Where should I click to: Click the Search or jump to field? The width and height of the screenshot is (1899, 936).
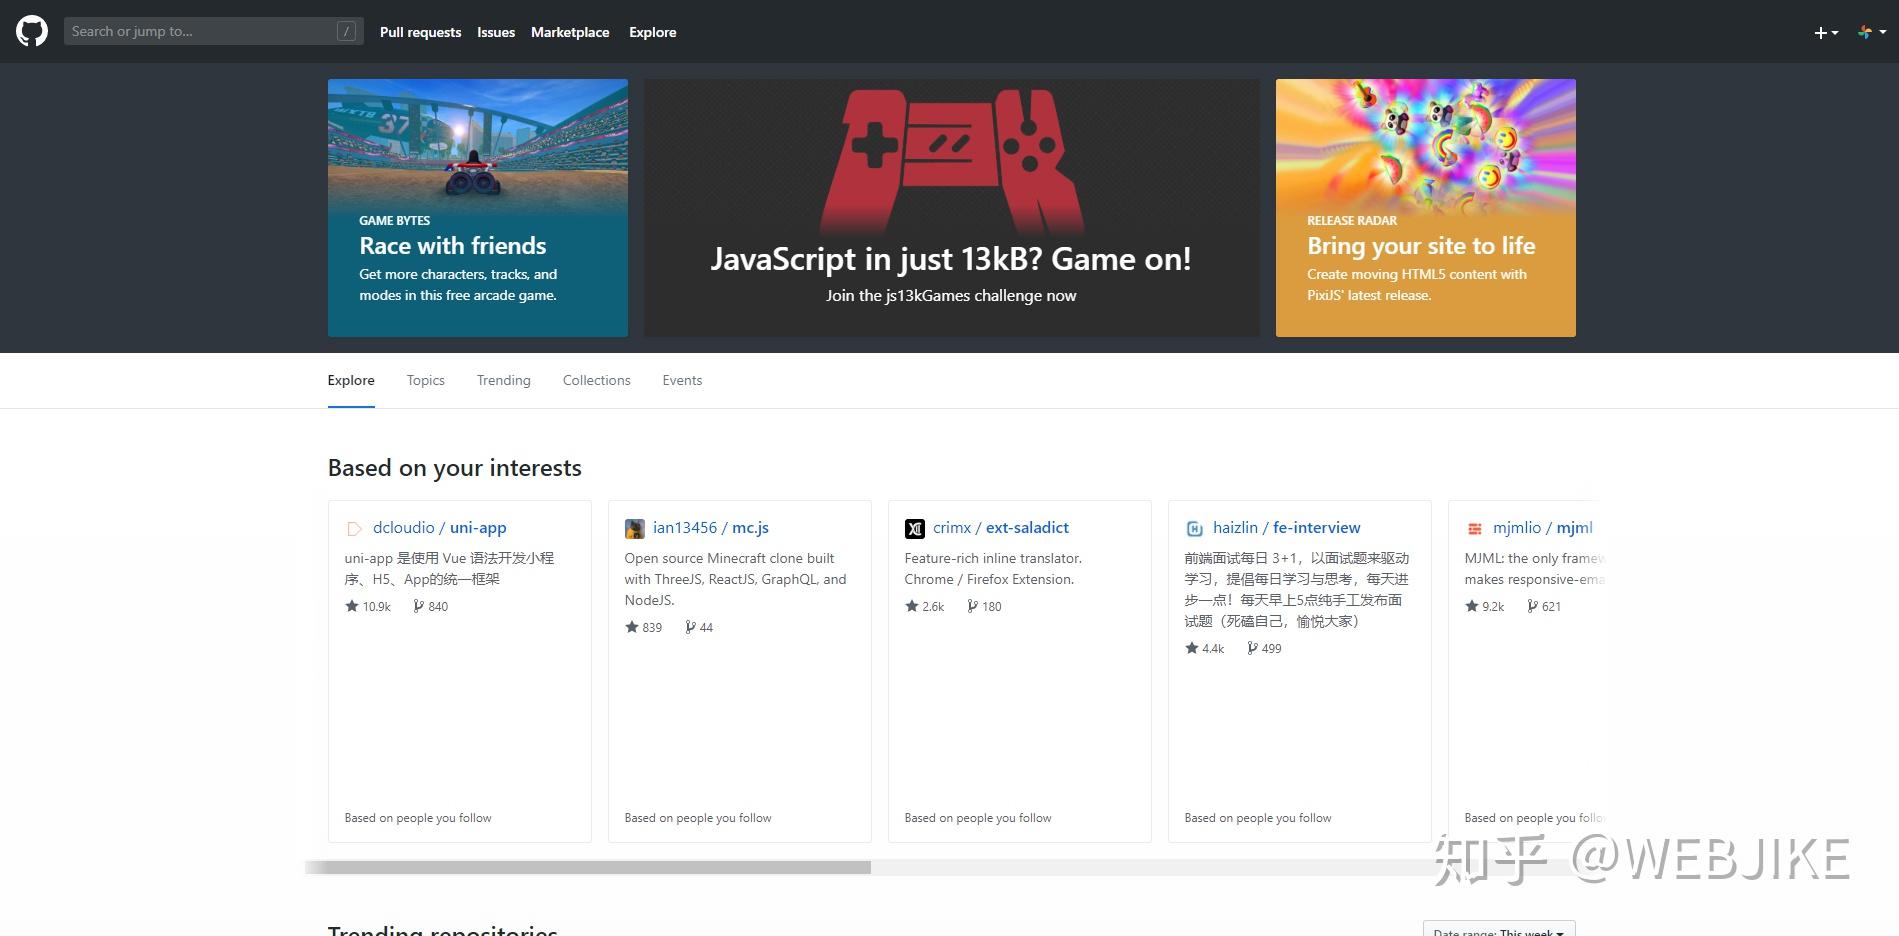click(x=200, y=31)
